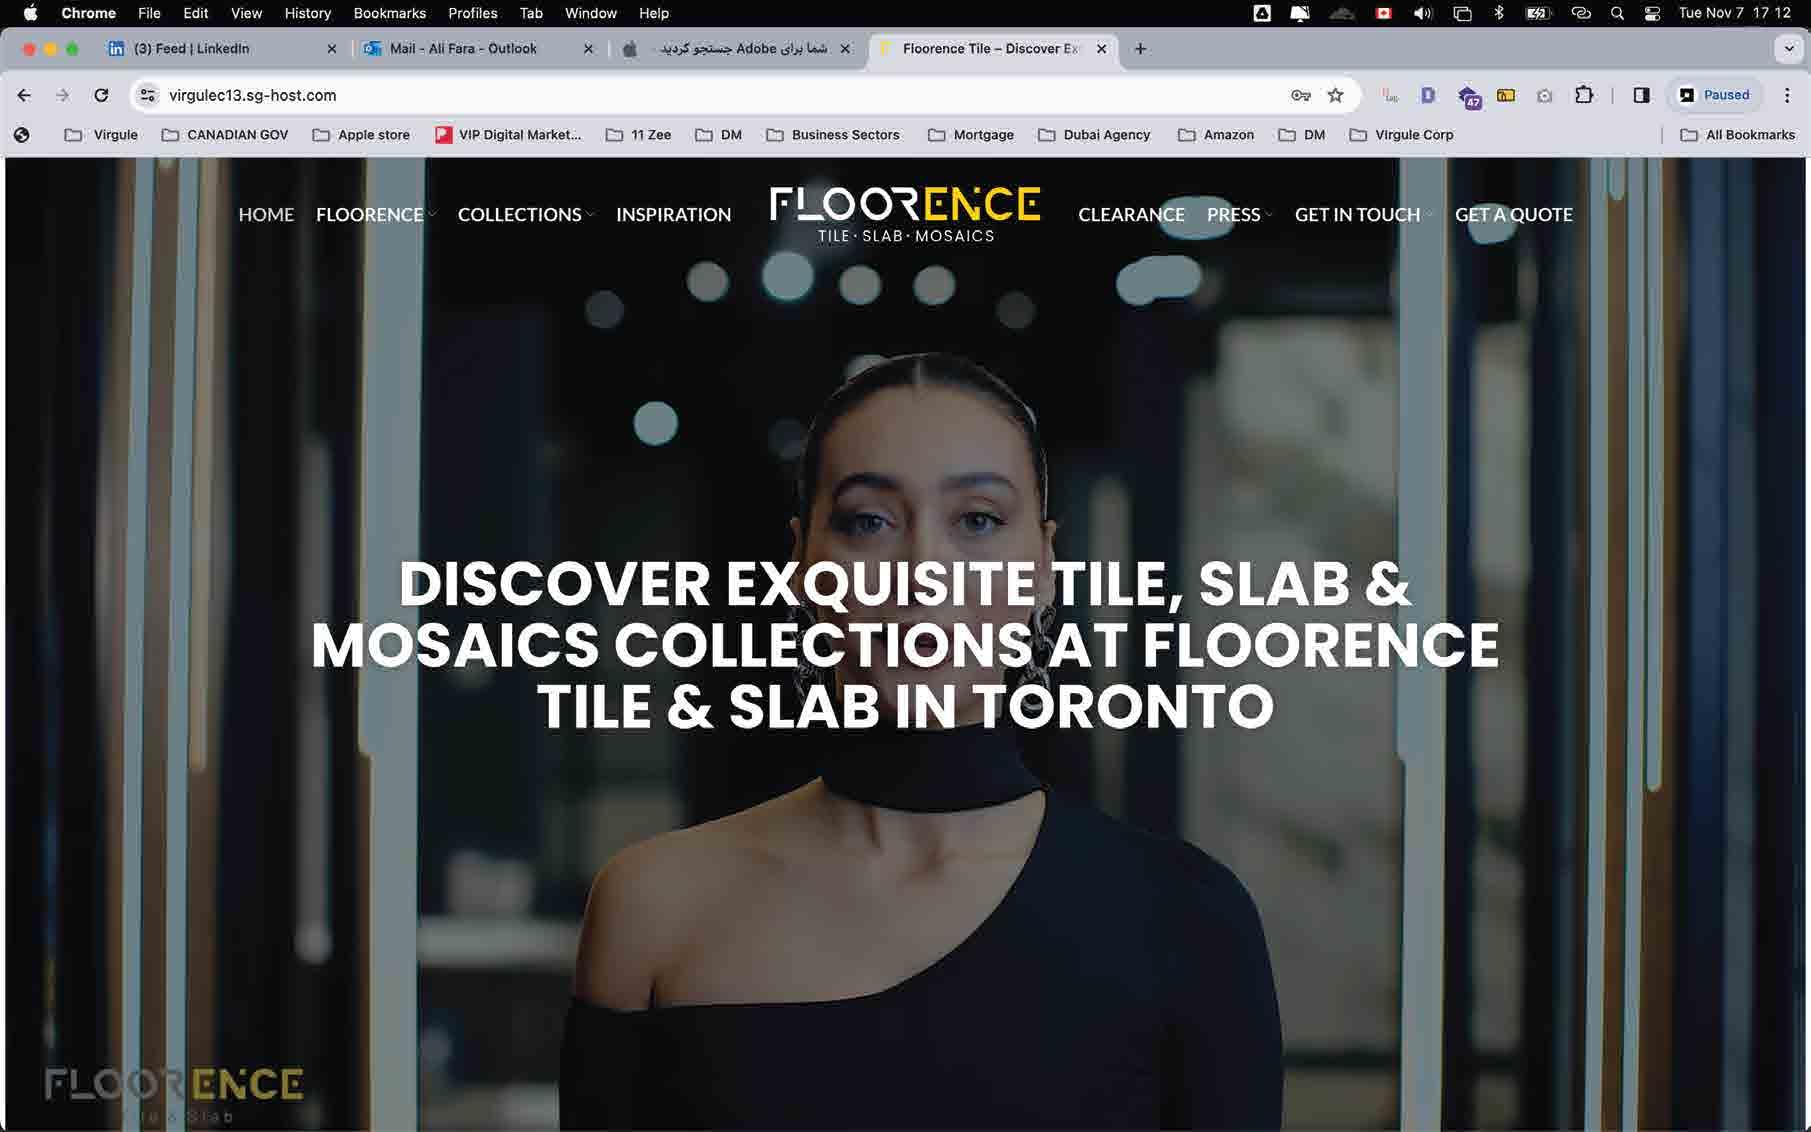Screen dimensions: 1811x1132
Task: Reload the current page
Action: pos(101,95)
